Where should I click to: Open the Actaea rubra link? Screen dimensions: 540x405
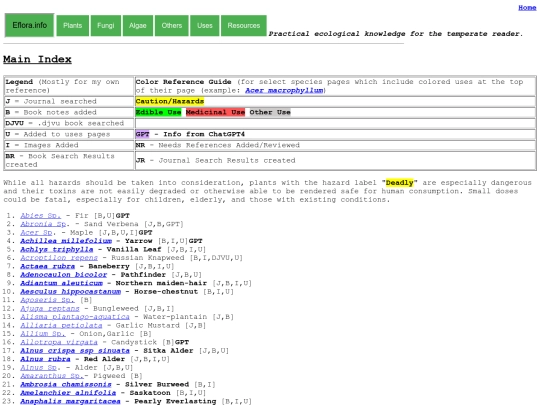(48, 266)
